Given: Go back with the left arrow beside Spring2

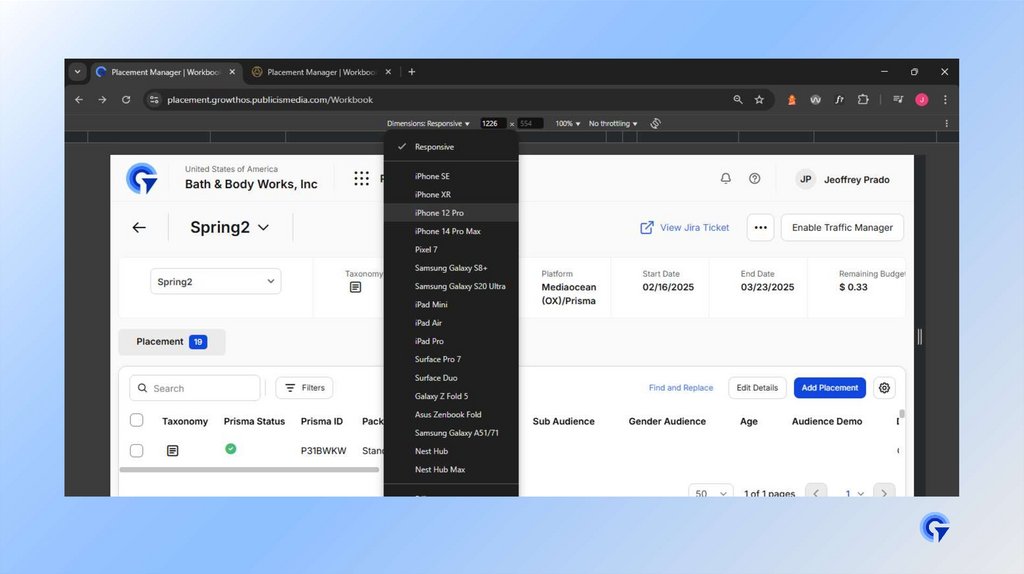Looking at the screenshot, I should point(138,227).
